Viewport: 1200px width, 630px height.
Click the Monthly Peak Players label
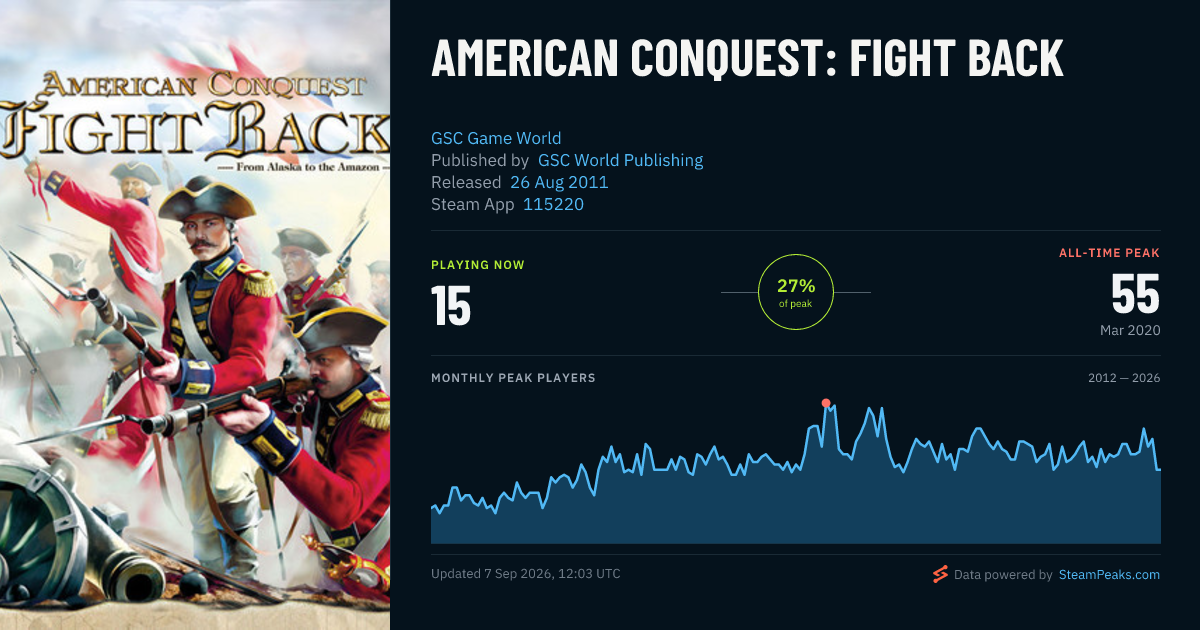click(513, 378)
